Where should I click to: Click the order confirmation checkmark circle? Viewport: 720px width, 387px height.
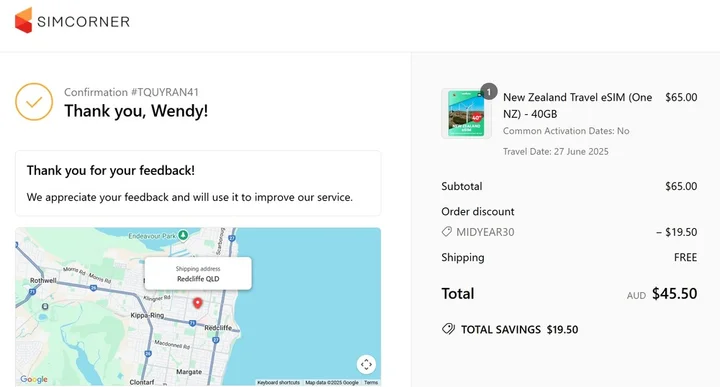(x=34, y=102)
